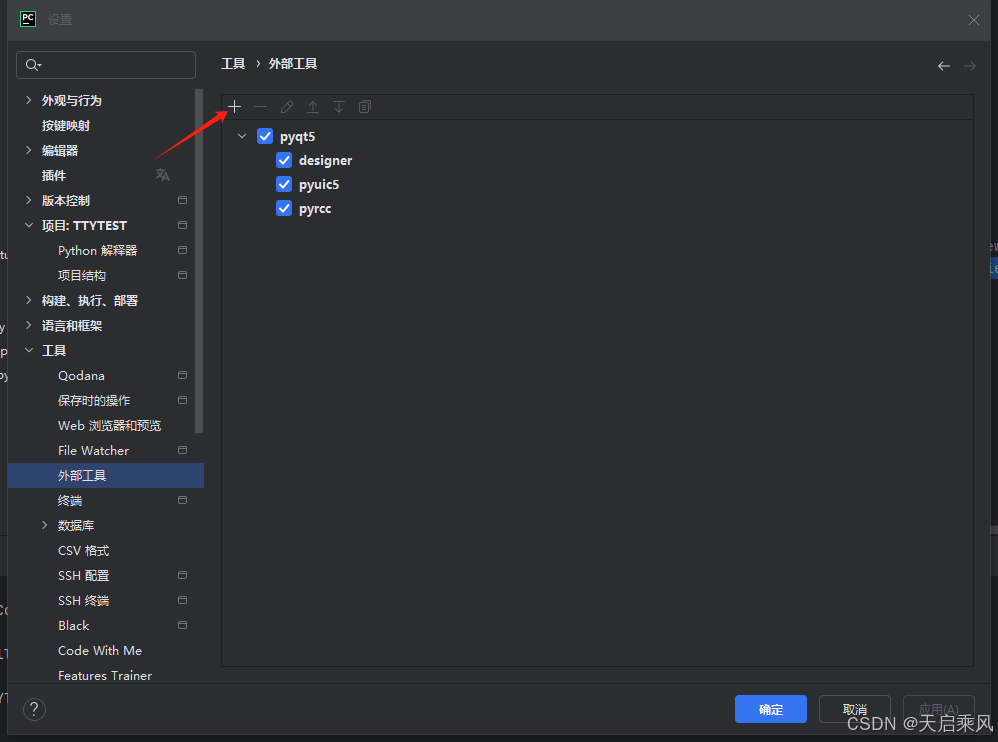This screenshot has height=742, width=998.
Task: Click the project-level icon beside 保存时的操作
Action: (x=183, y=400)
